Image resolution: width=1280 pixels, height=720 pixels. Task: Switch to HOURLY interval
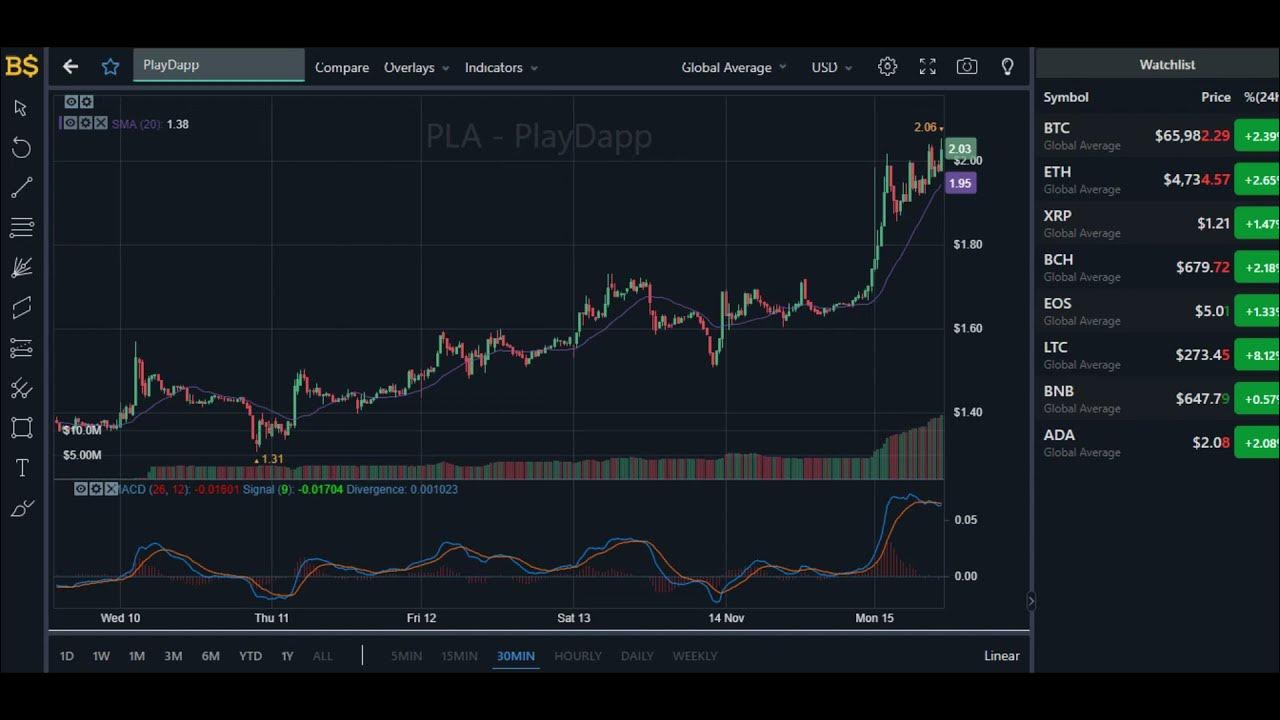(578, 656)
